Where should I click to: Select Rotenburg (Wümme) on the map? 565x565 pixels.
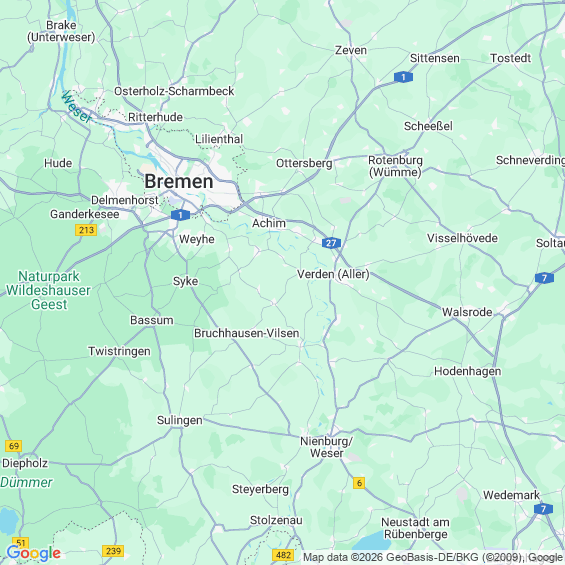[395, 166]
